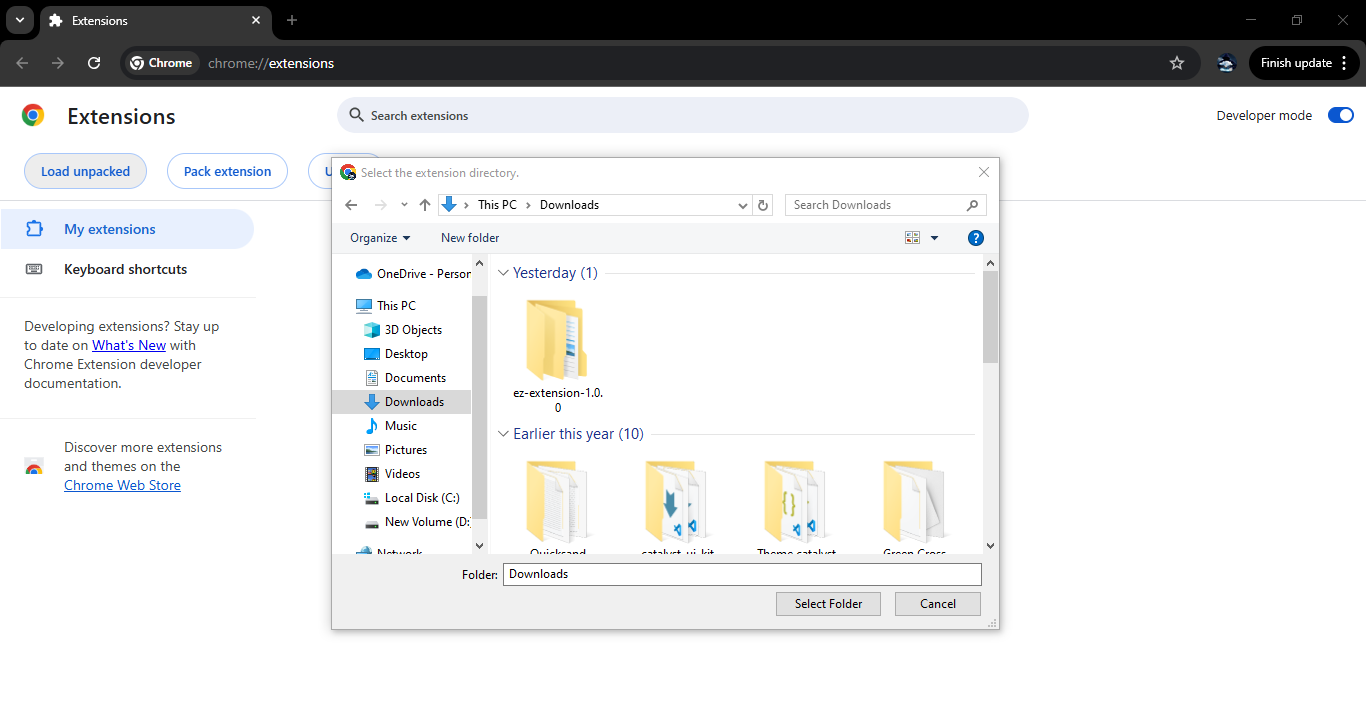Viewport: 1366px width, 727px height.
Task: Open the Chrome profile avatar icon
Action: (1226, 63)
